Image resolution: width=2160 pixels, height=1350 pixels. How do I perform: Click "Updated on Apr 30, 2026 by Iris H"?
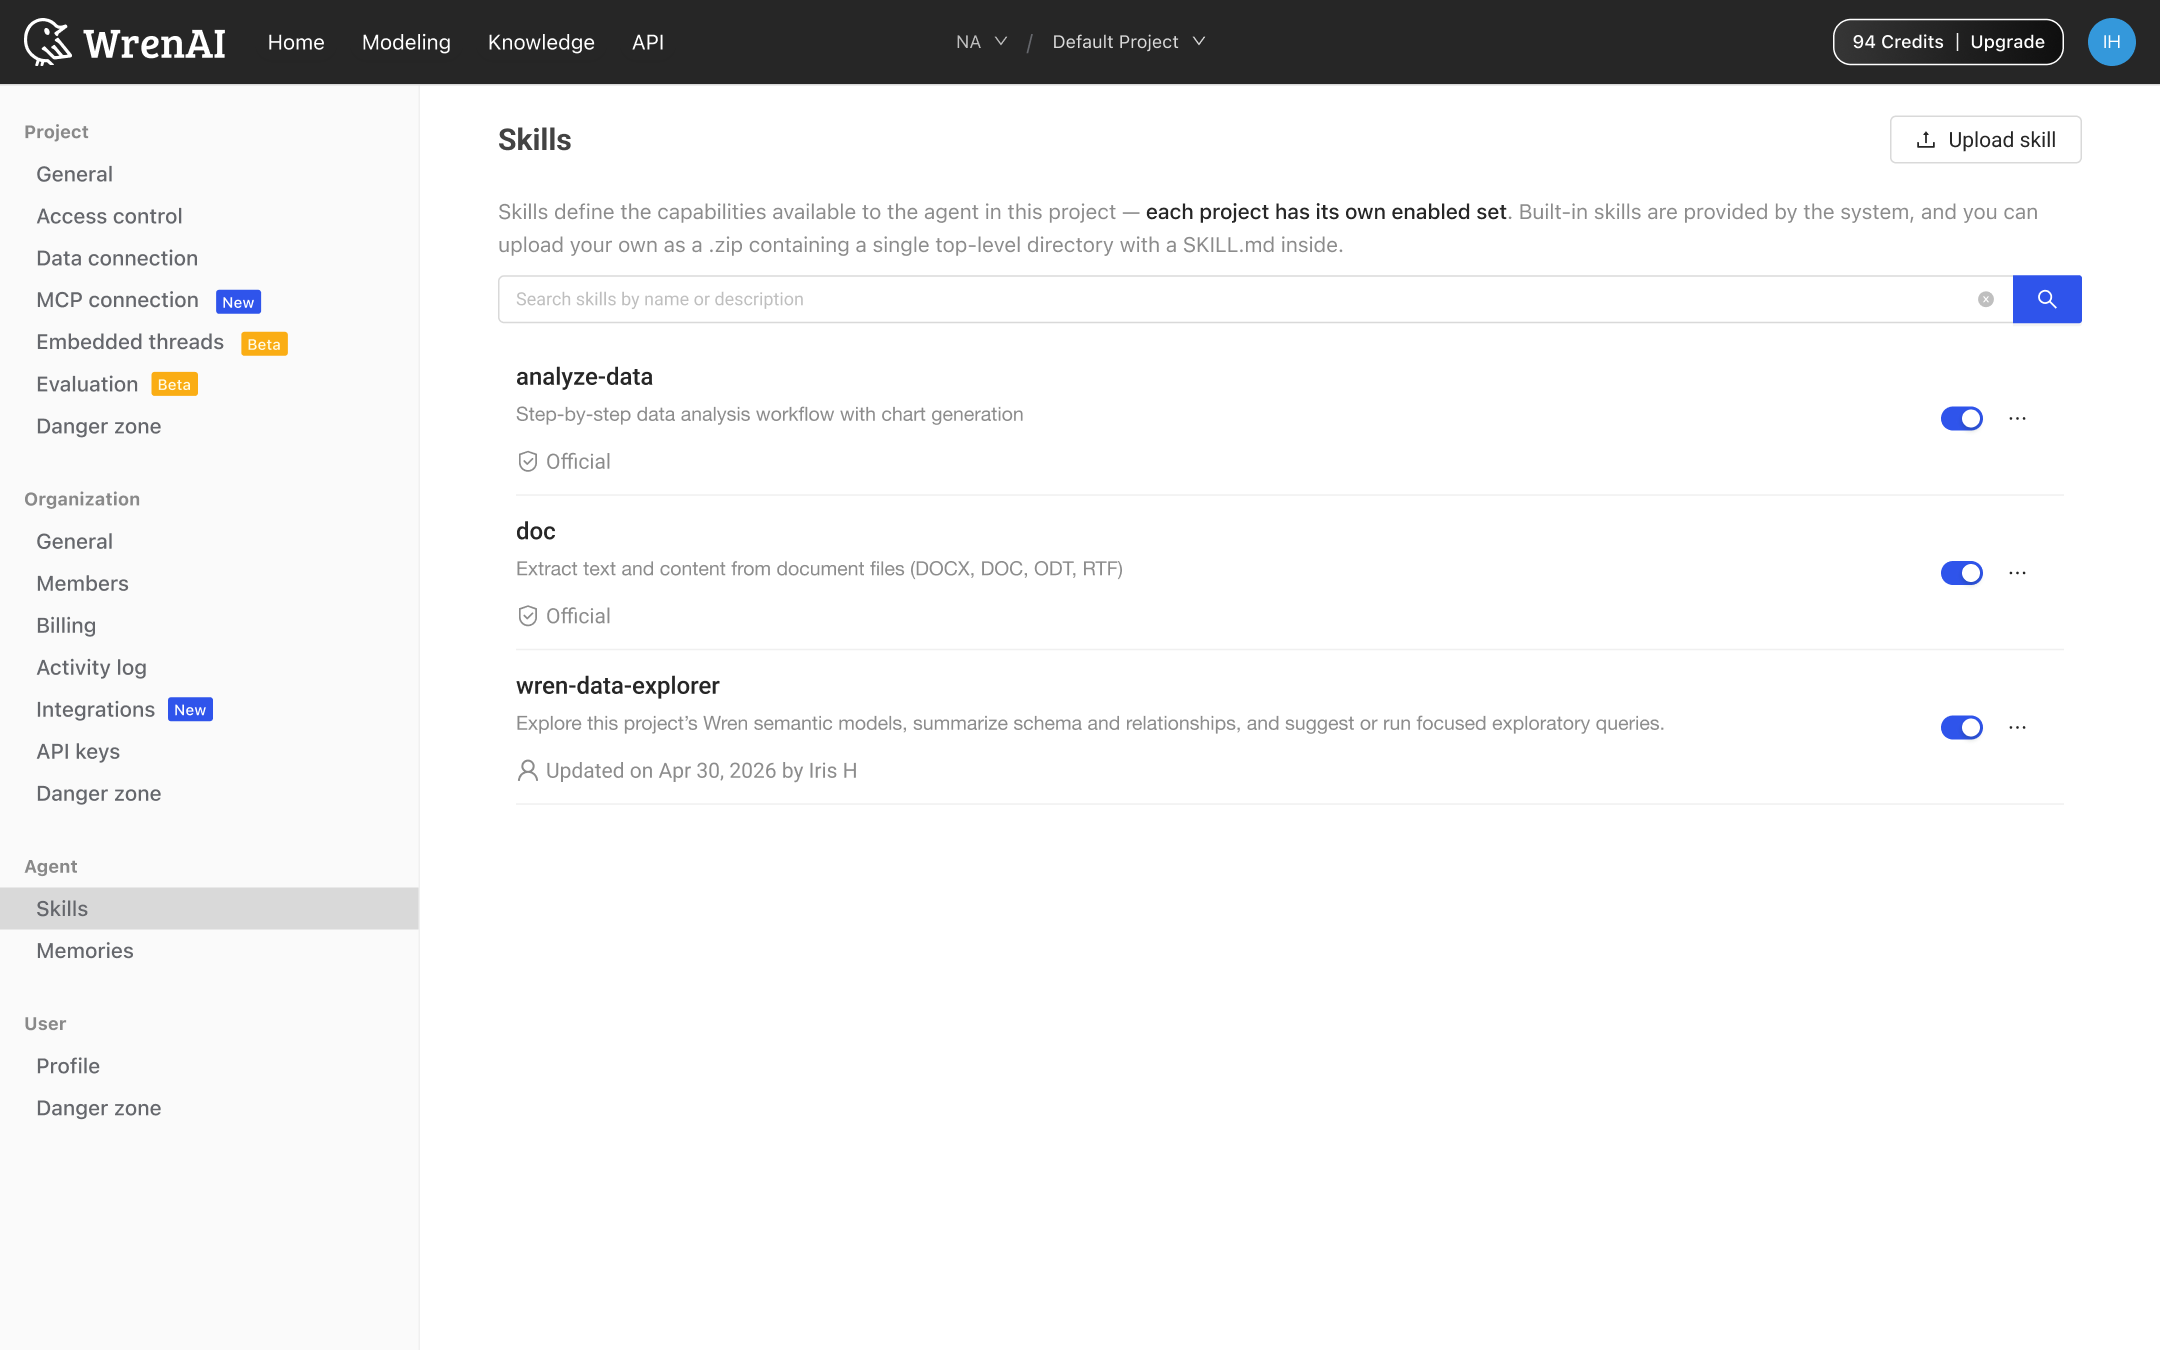pos(701,771)
